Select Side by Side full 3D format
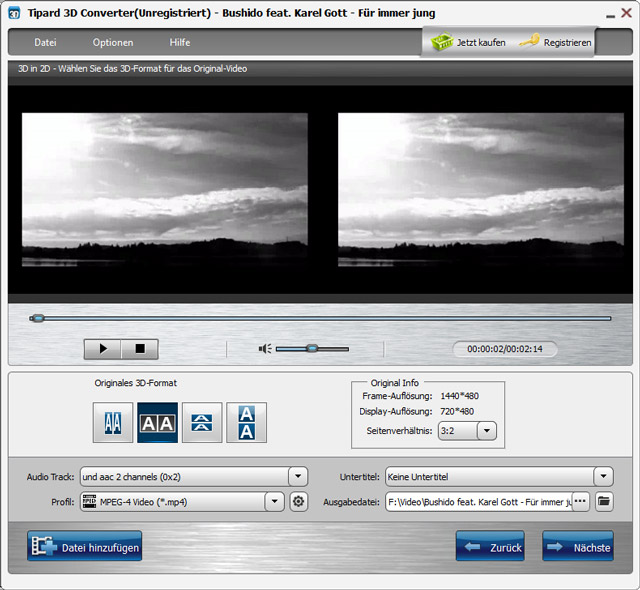640x590 pixels. pos(158,423)
